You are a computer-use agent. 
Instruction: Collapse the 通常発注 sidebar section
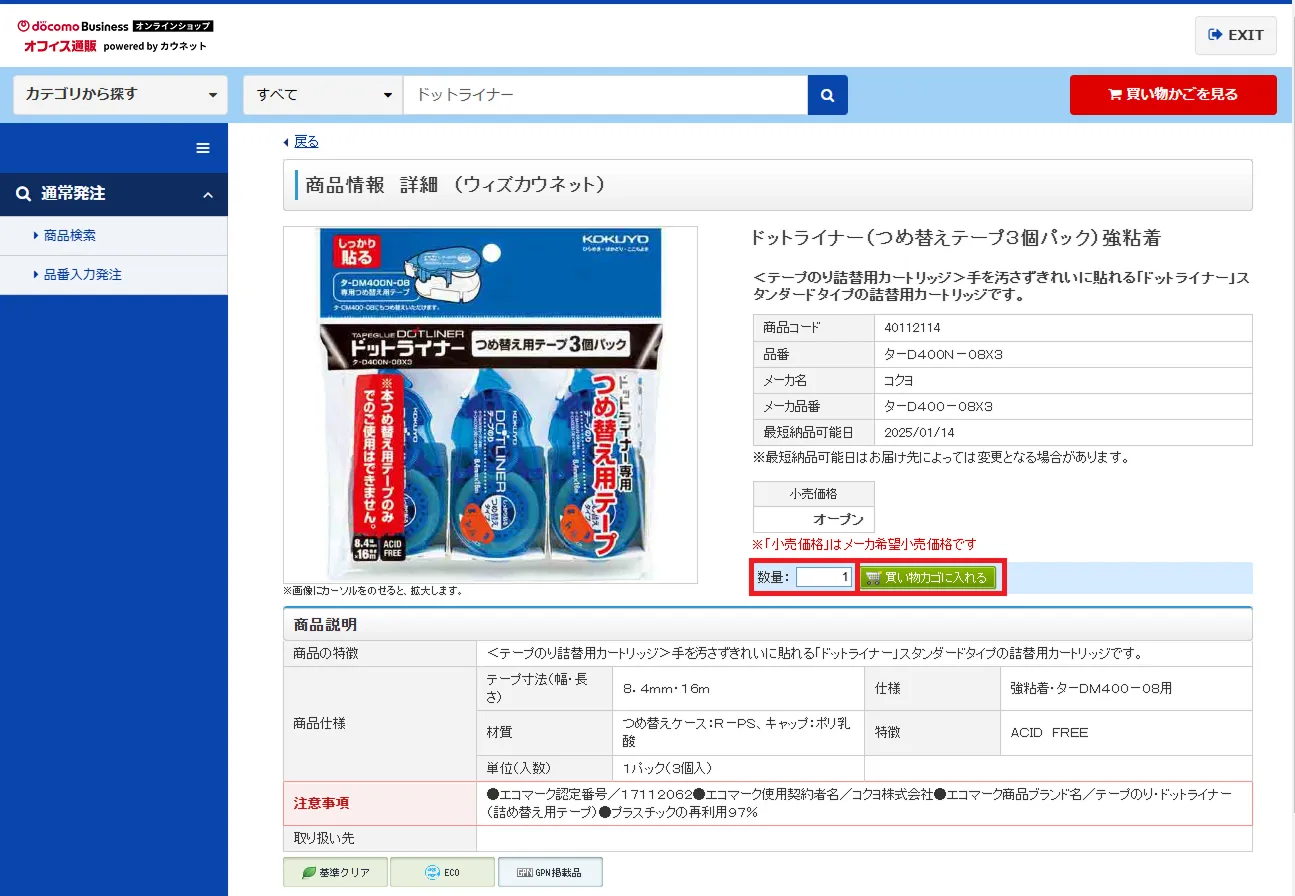[208, 194]
